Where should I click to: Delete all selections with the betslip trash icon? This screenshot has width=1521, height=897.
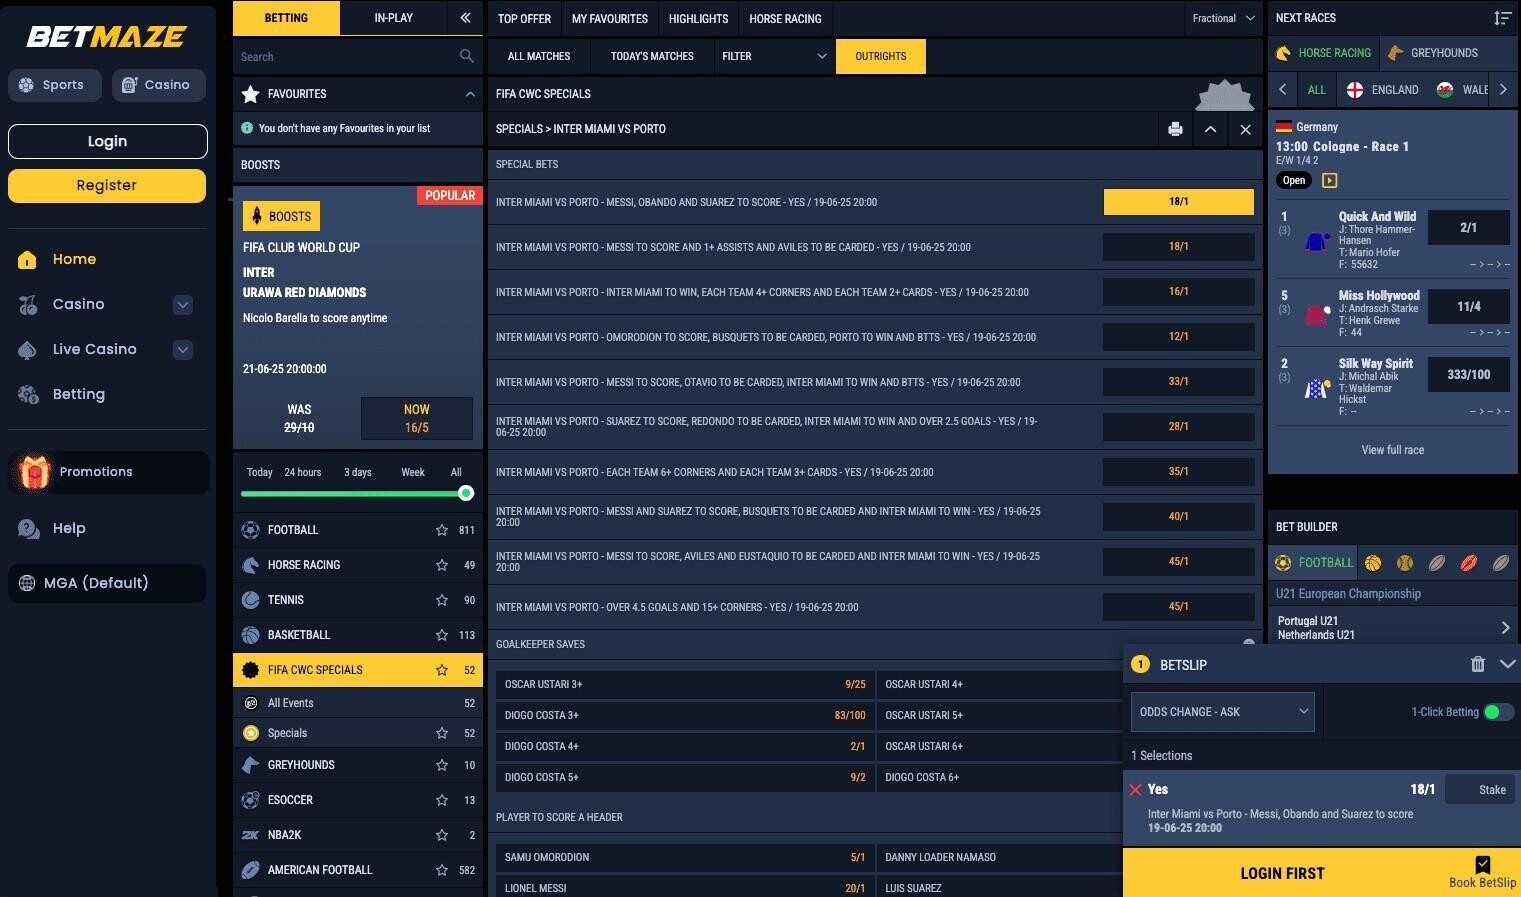(x=1478, y=664)
